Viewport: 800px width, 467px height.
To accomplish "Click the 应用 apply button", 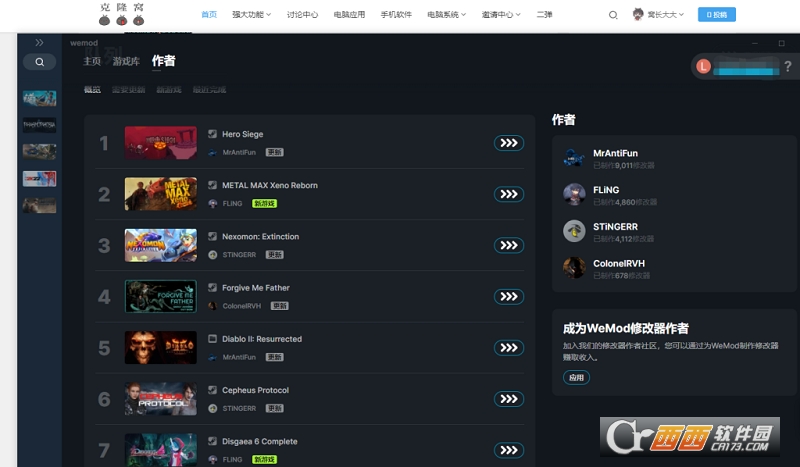I will point(577,378).
